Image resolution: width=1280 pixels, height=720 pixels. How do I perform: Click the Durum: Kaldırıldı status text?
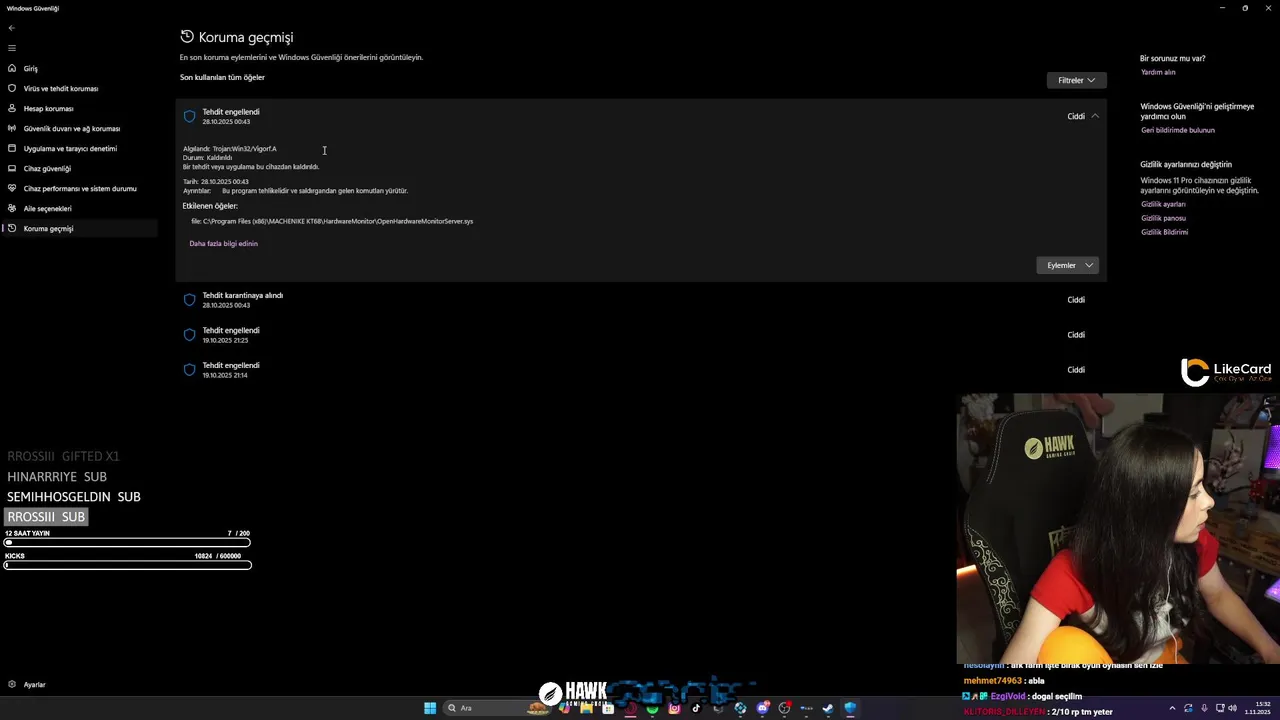pos(207,158)
